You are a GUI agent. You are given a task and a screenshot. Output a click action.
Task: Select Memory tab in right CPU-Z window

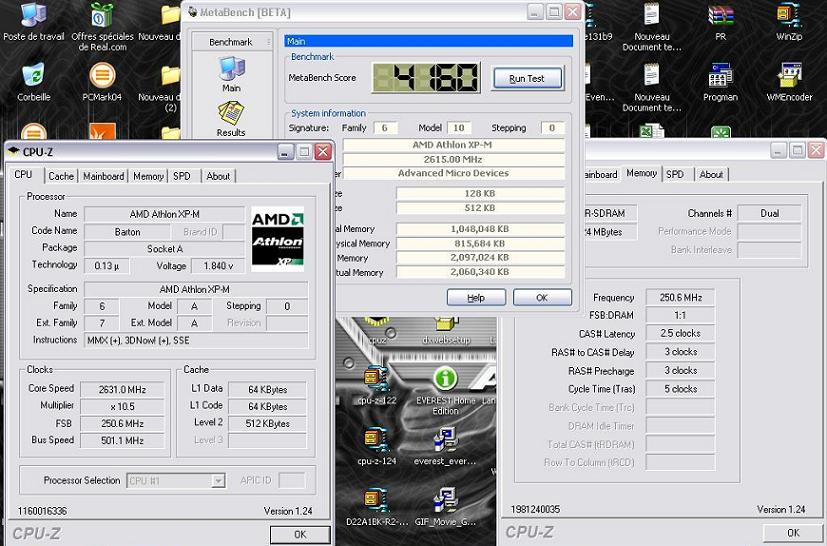click(641, 173)
